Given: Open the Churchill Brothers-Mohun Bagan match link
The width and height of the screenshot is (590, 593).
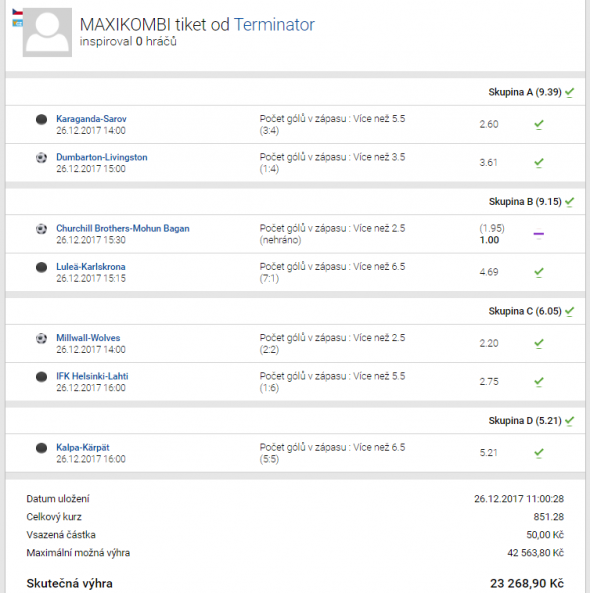Looking at the screenshot, I should [123, 228].
